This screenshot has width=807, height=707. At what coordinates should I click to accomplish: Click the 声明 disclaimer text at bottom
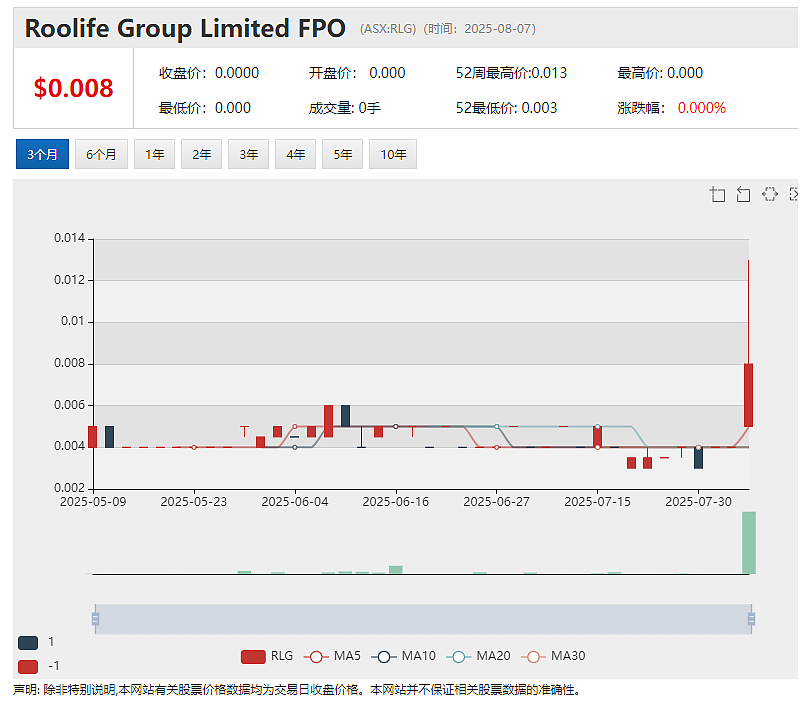point(297,690)
